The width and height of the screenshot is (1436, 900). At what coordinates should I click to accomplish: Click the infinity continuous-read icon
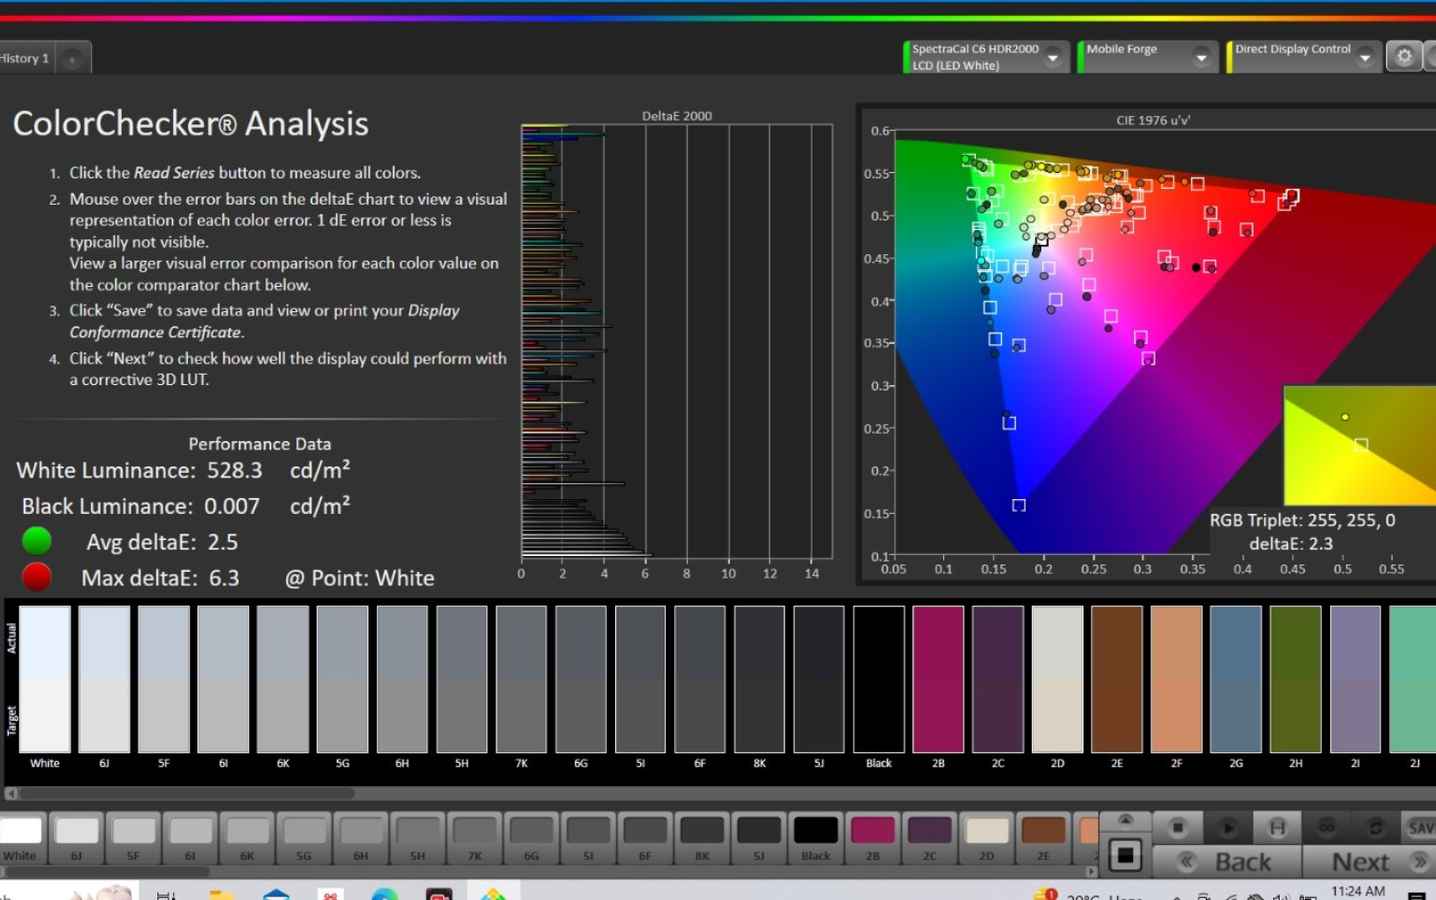1326,827
